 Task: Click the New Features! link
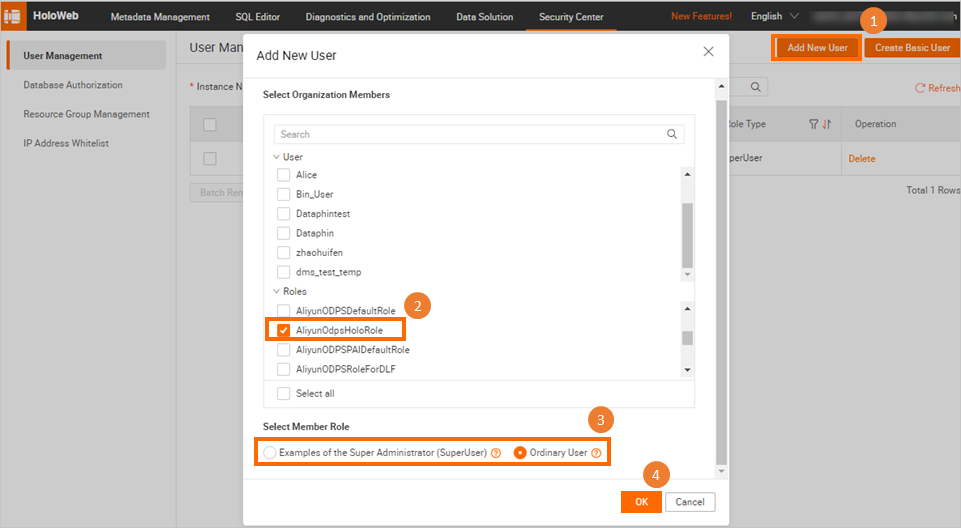click(x=701, y=16)
